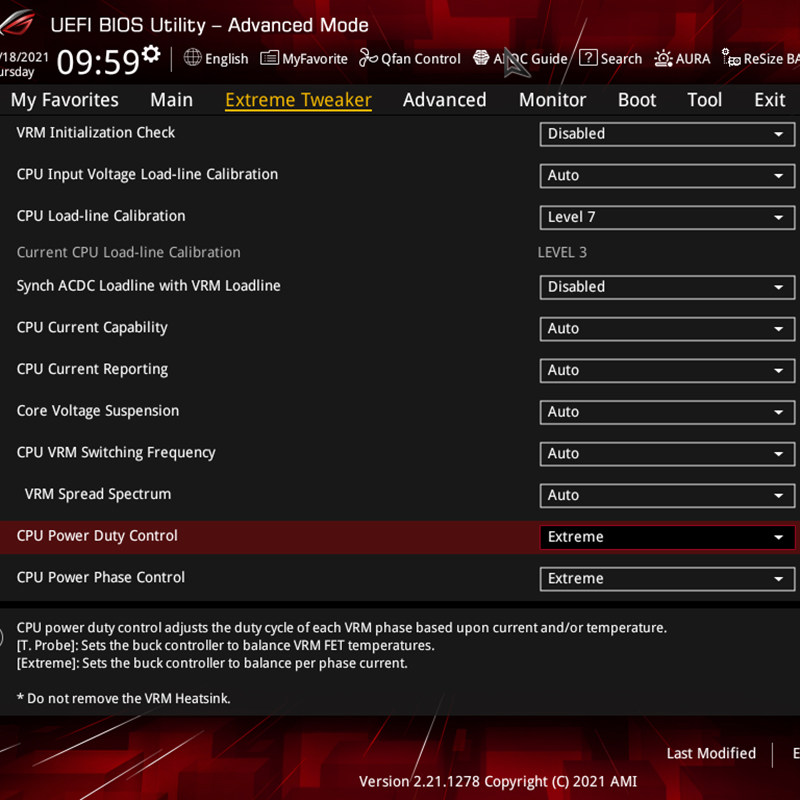Viewport: 800px width, 800px height.
Task: Select VRM Initialization Check label
Action: click(95, 133)
